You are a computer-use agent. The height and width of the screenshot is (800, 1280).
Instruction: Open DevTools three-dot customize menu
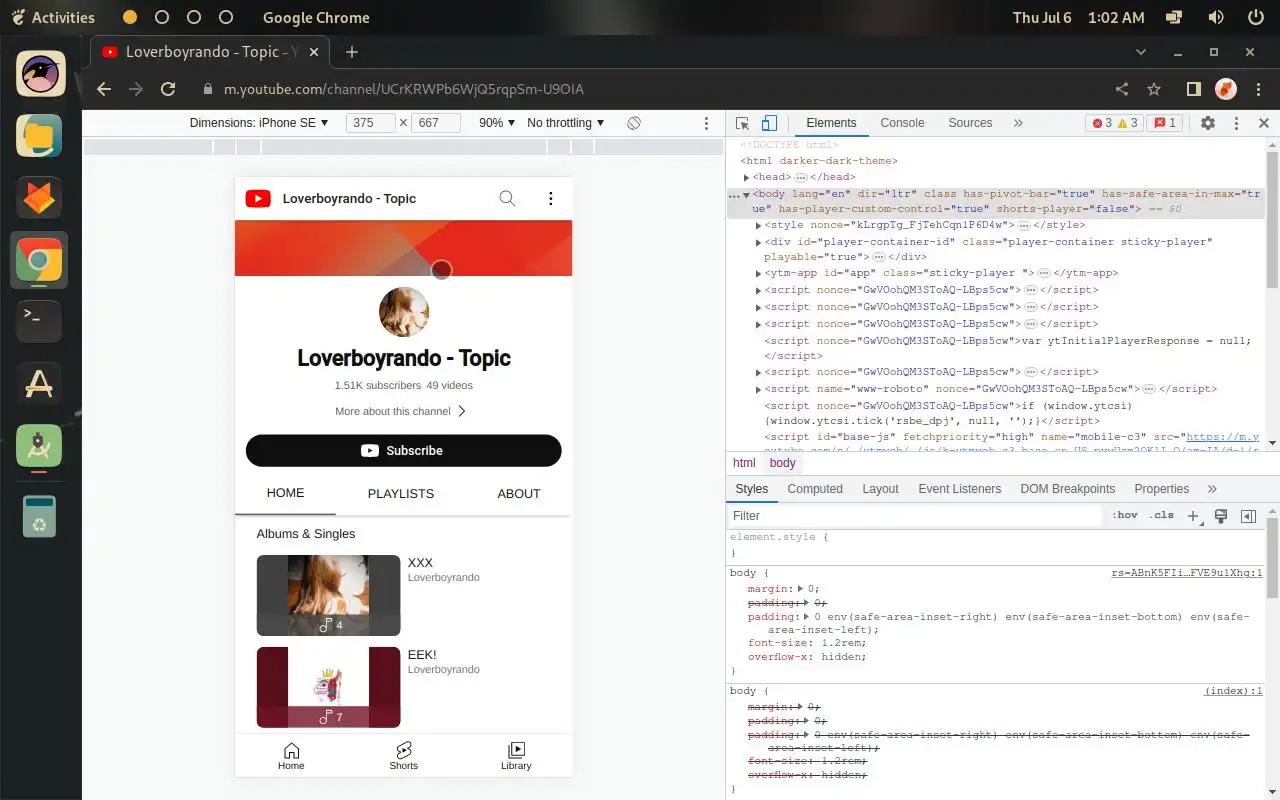pos(1236,123)
